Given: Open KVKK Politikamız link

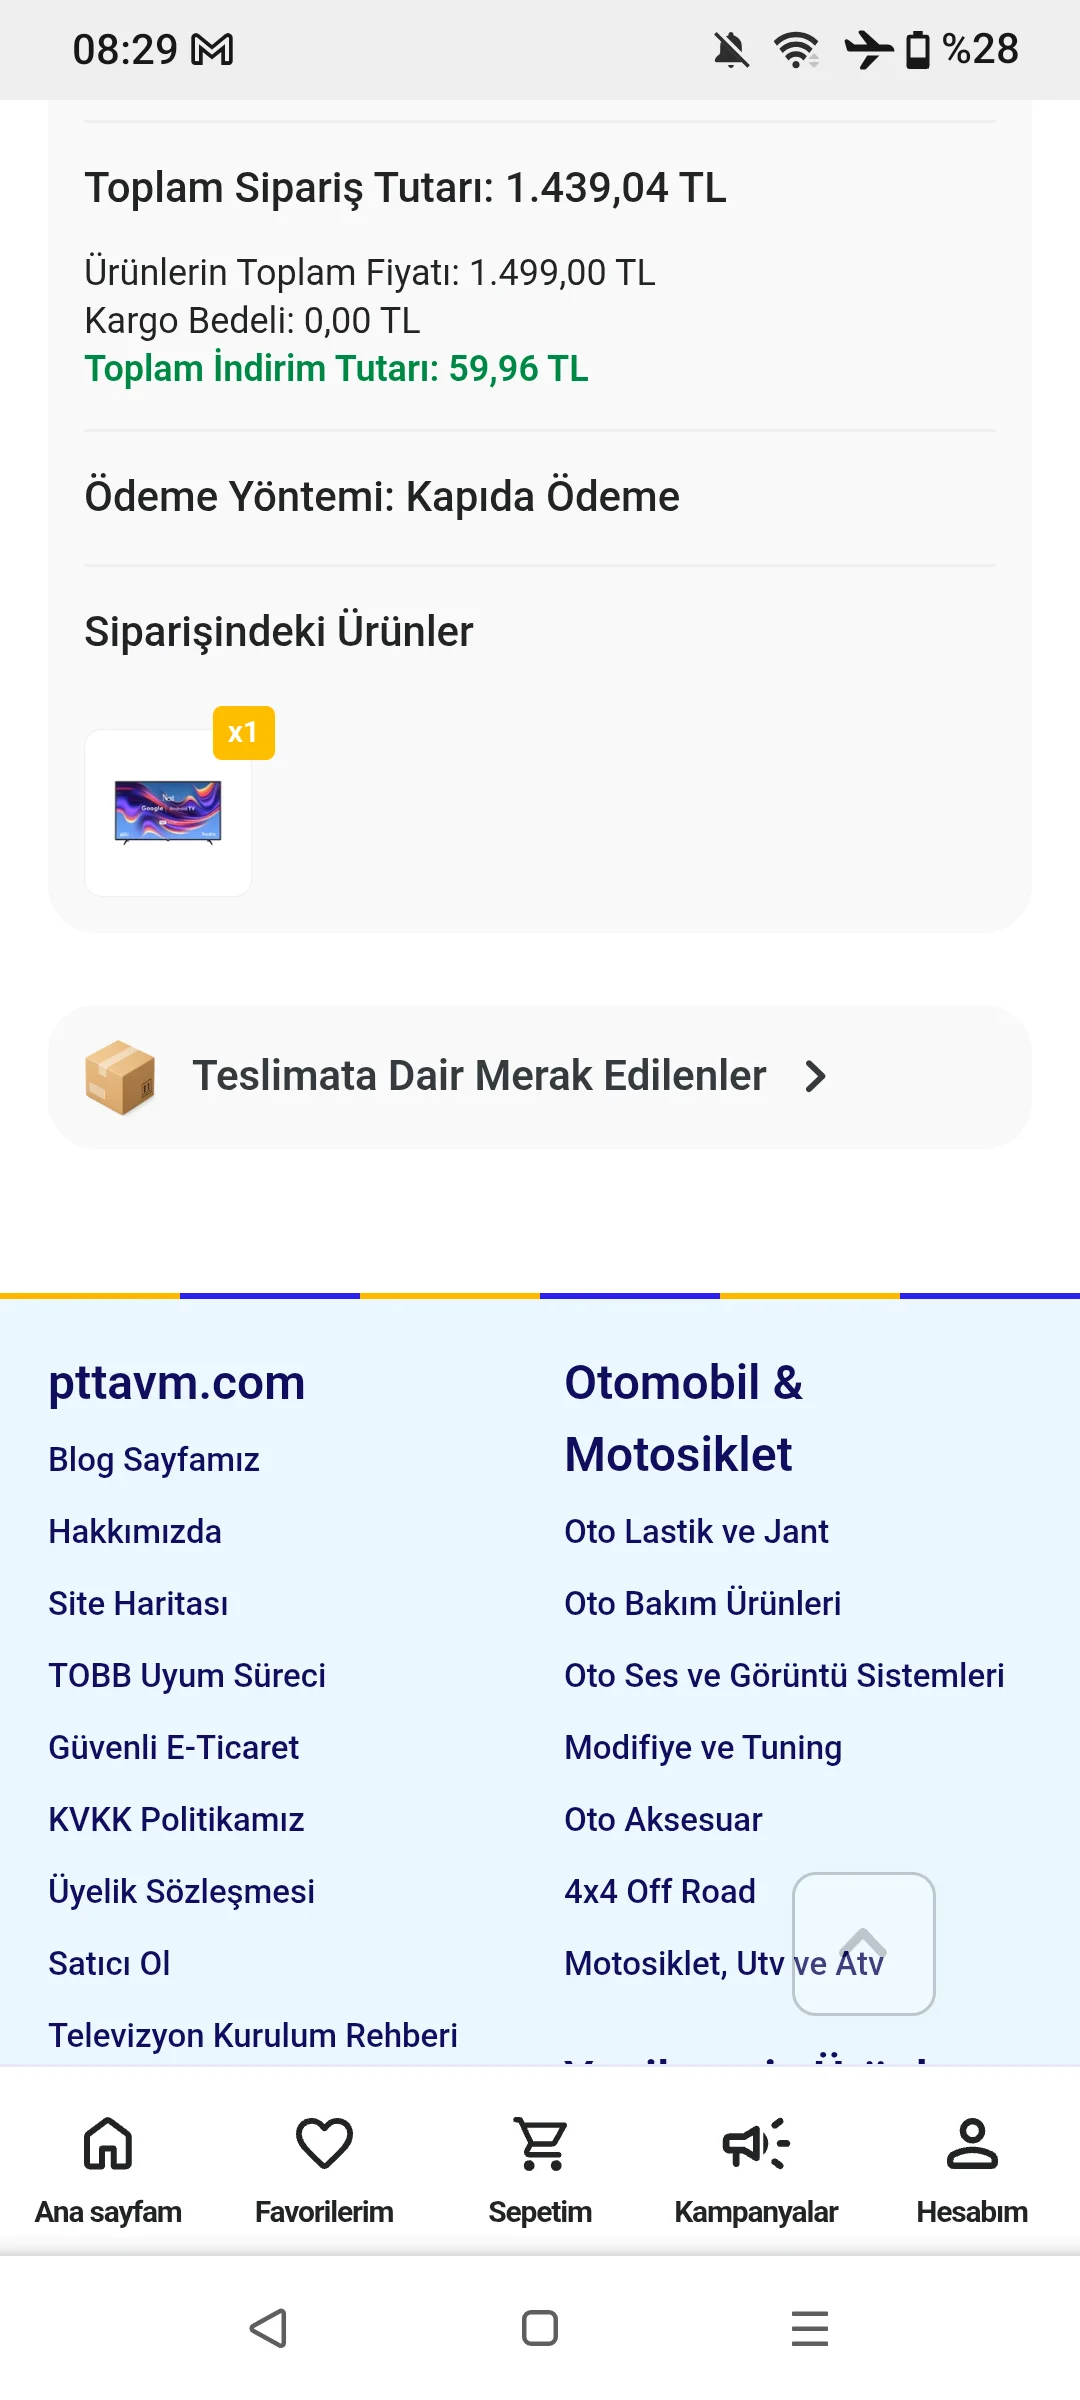Looking at the screenshot, I should 176,1820.
